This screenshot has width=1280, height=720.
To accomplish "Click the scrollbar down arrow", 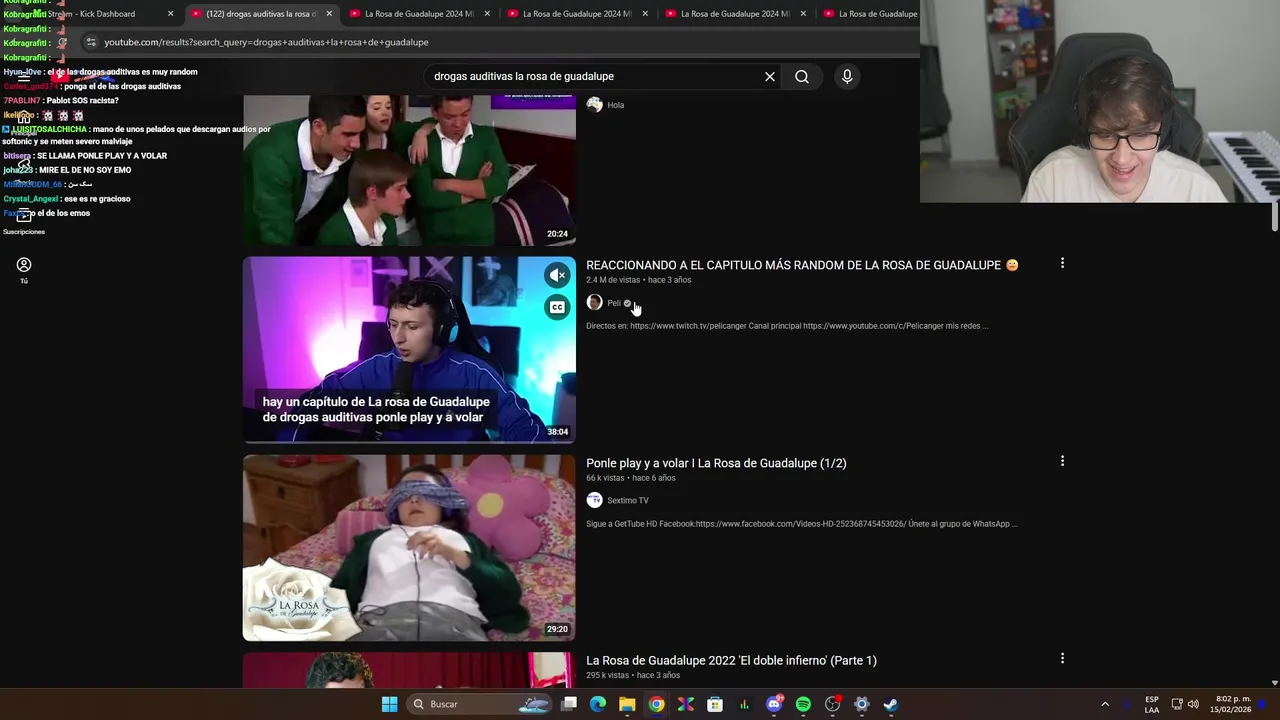I will click(1274, 683).
